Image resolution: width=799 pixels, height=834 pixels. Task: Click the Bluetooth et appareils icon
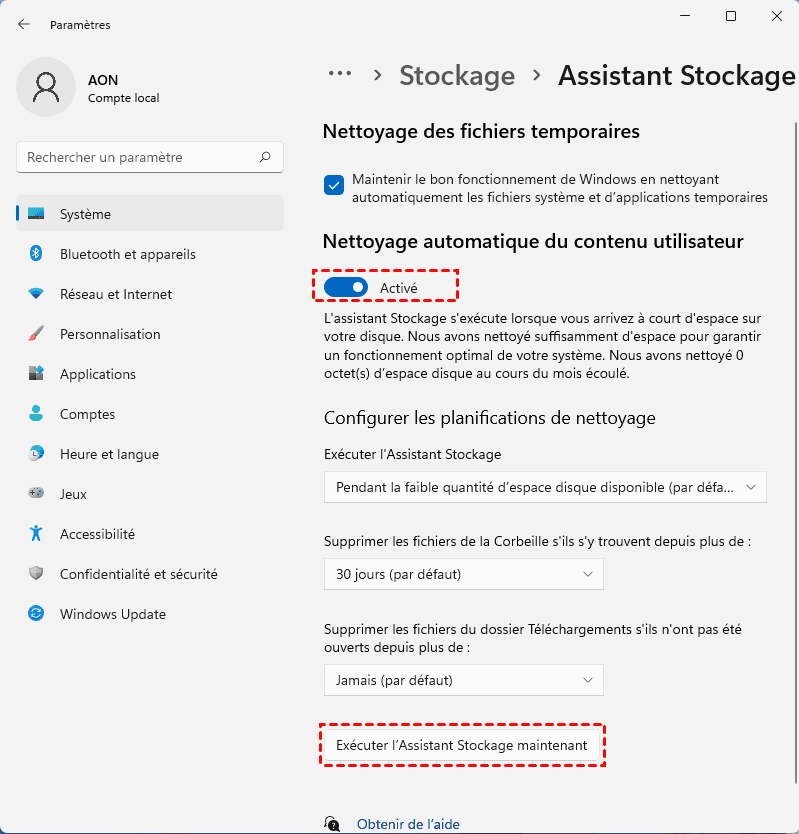point(36,254)
